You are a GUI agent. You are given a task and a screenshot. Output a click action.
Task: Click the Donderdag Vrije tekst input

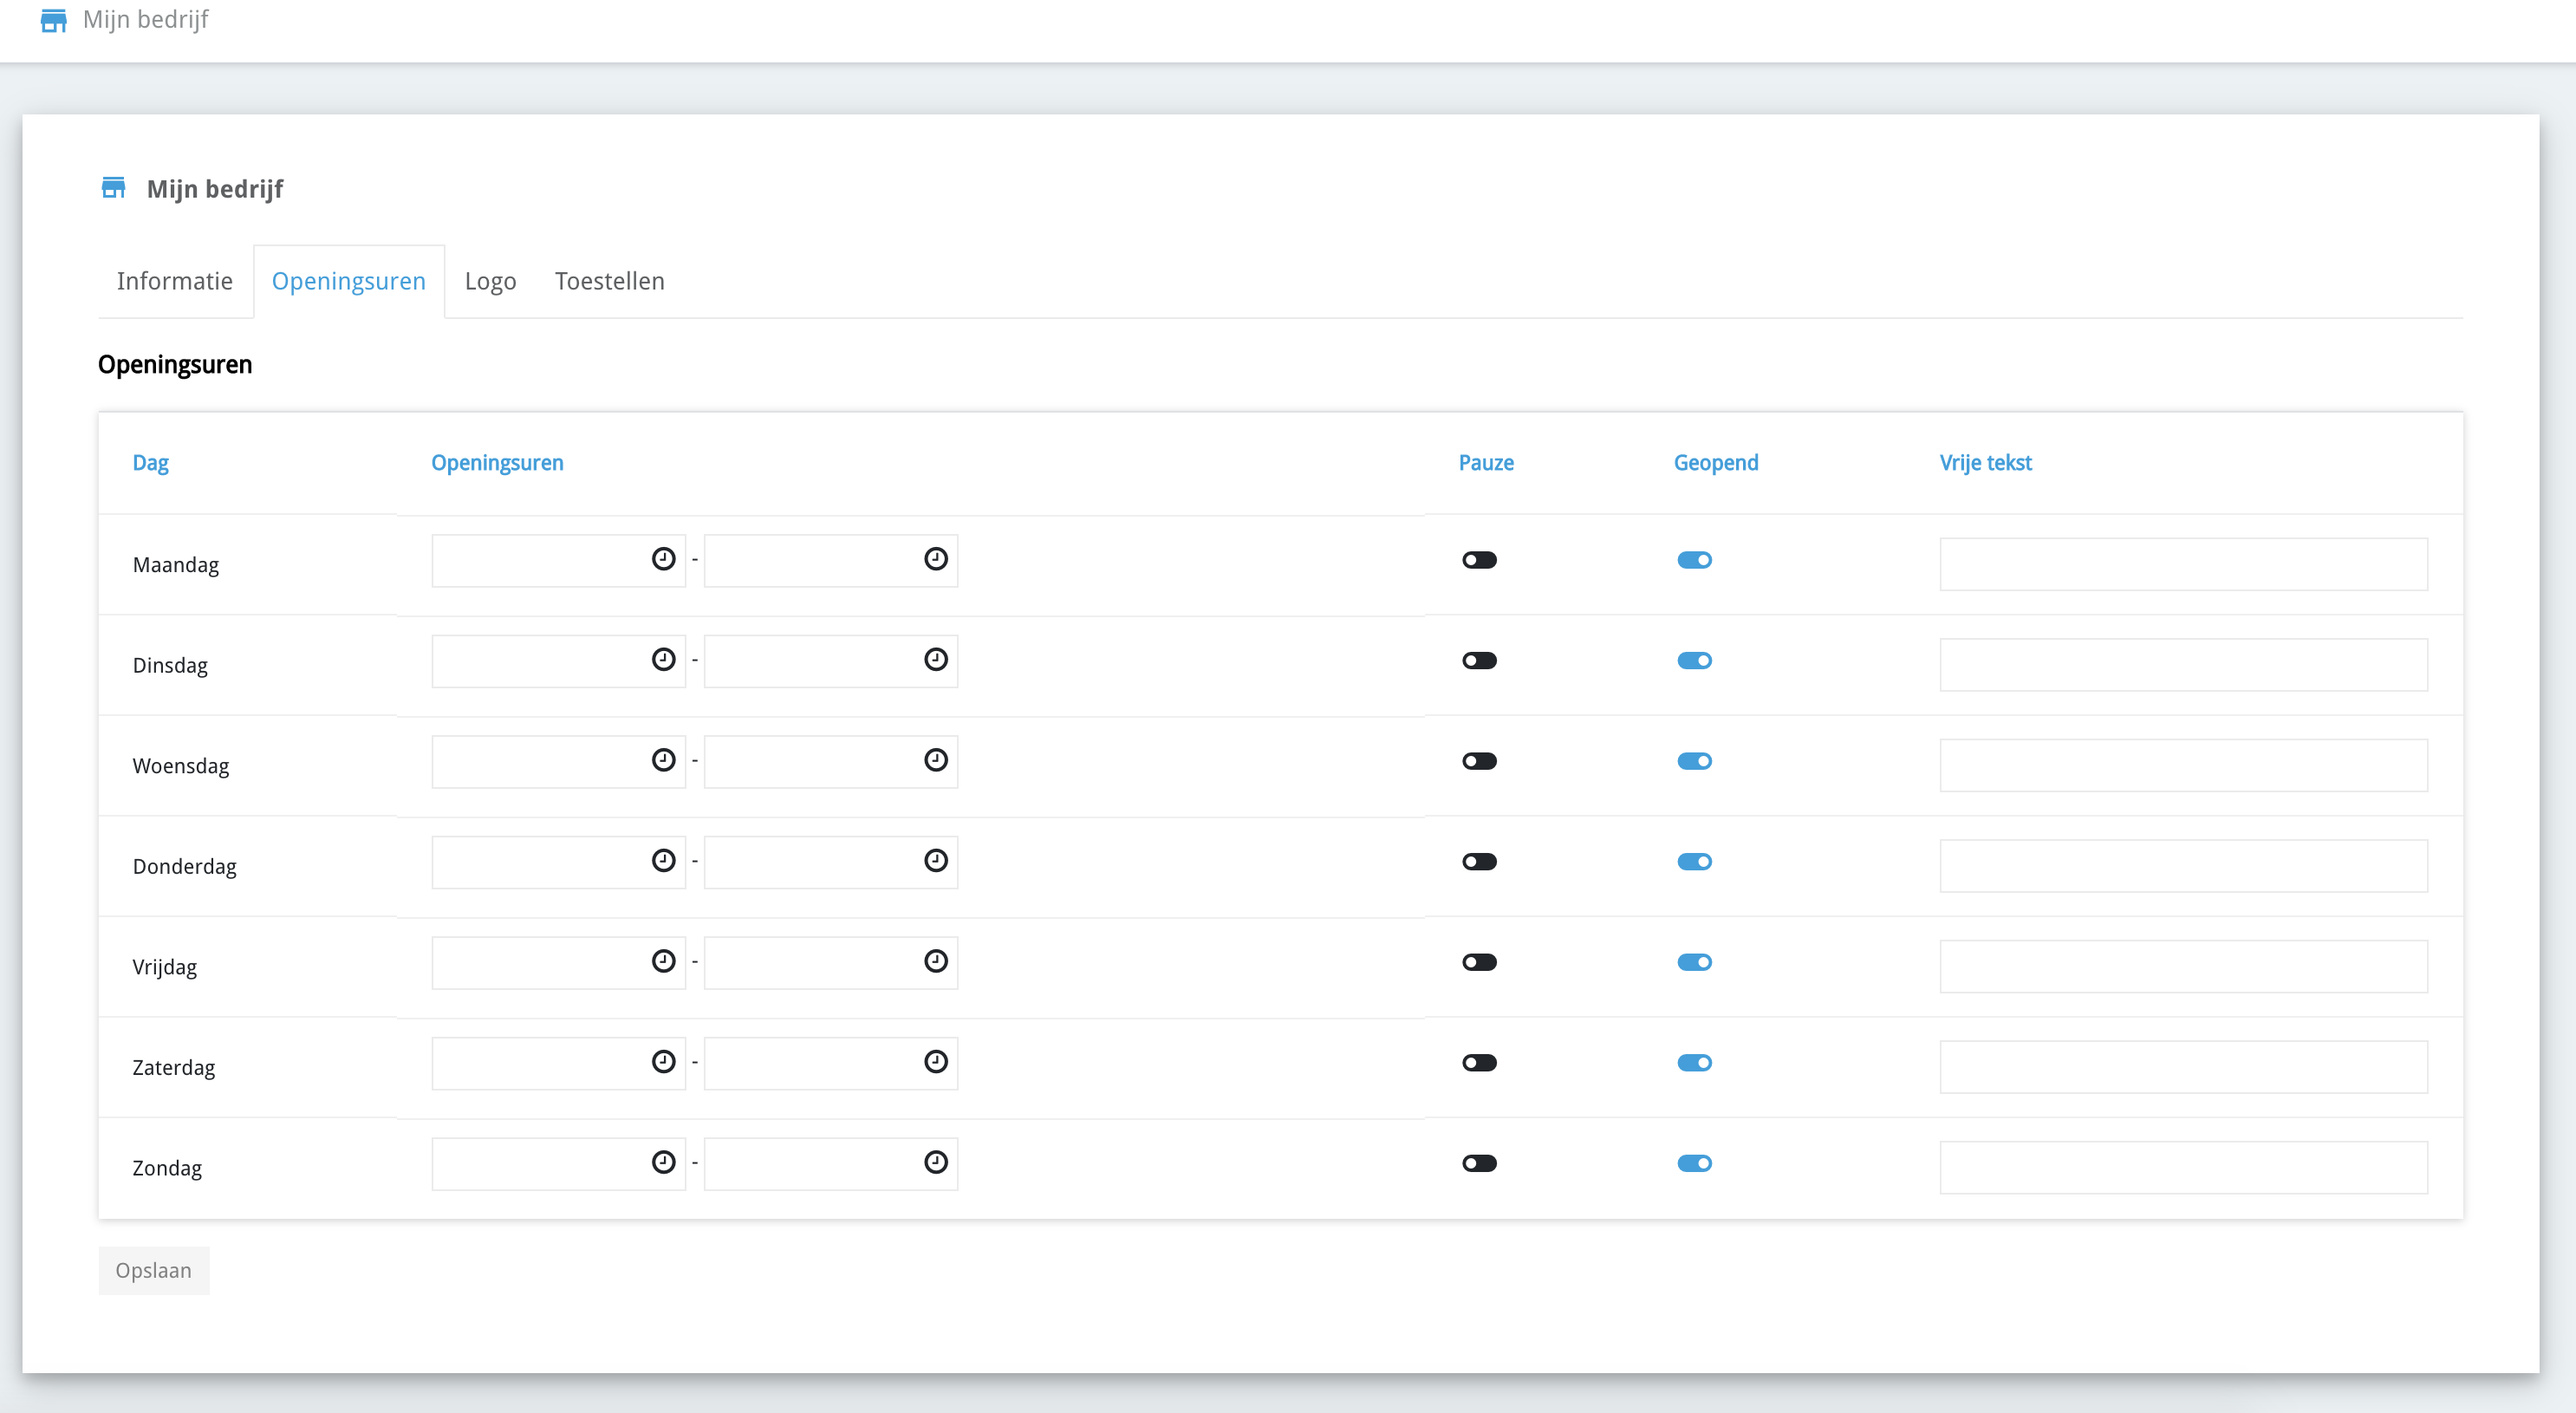click(2182, 866)
